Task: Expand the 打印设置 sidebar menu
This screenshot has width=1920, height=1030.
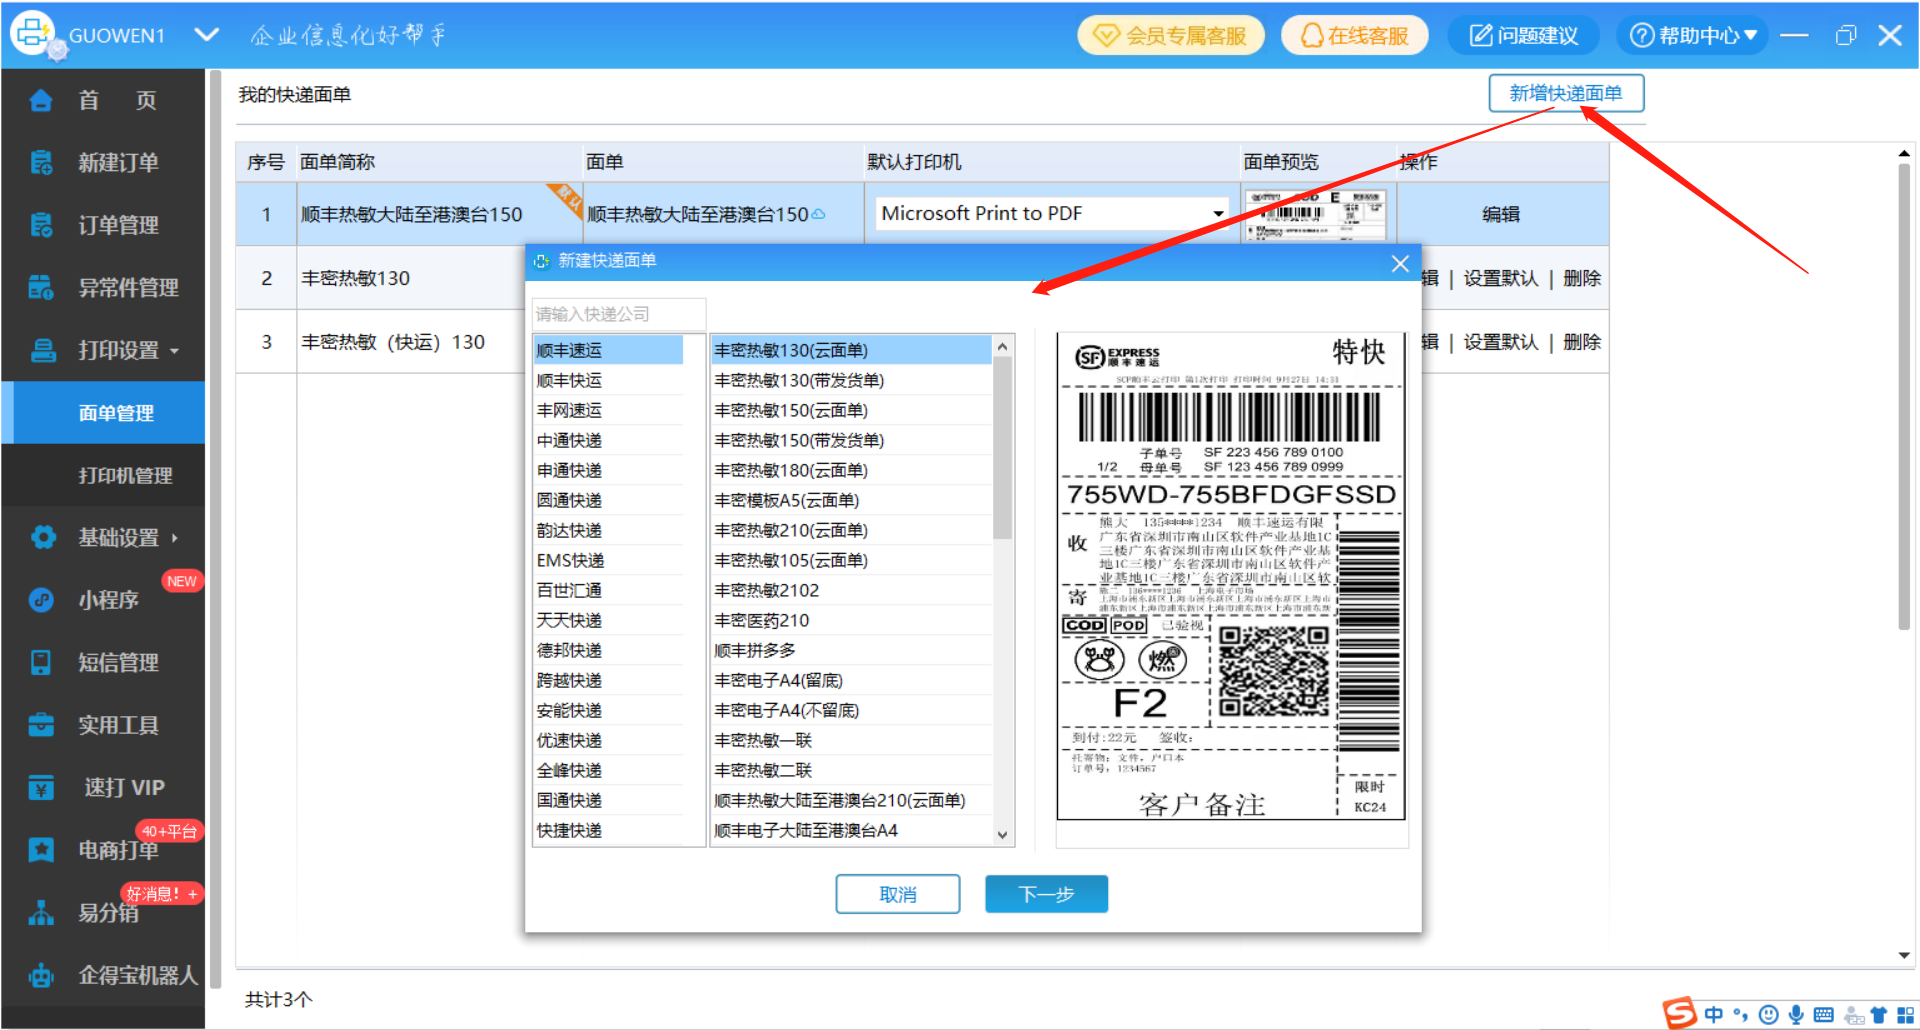Action: point(102,350)
